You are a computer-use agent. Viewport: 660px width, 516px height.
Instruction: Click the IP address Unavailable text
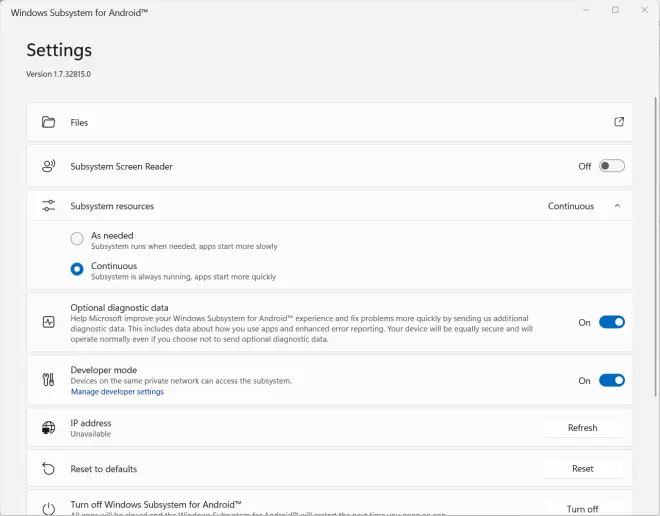90,434
